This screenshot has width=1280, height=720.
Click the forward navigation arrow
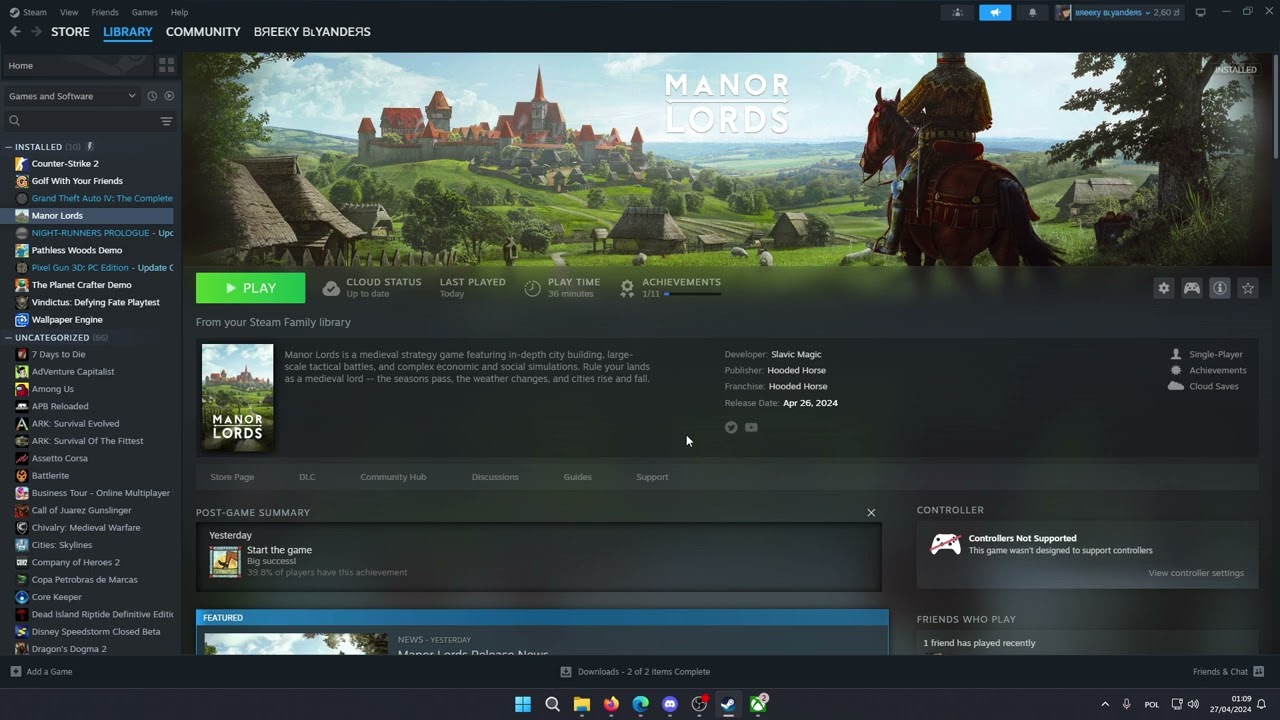[x=36, y=32]
